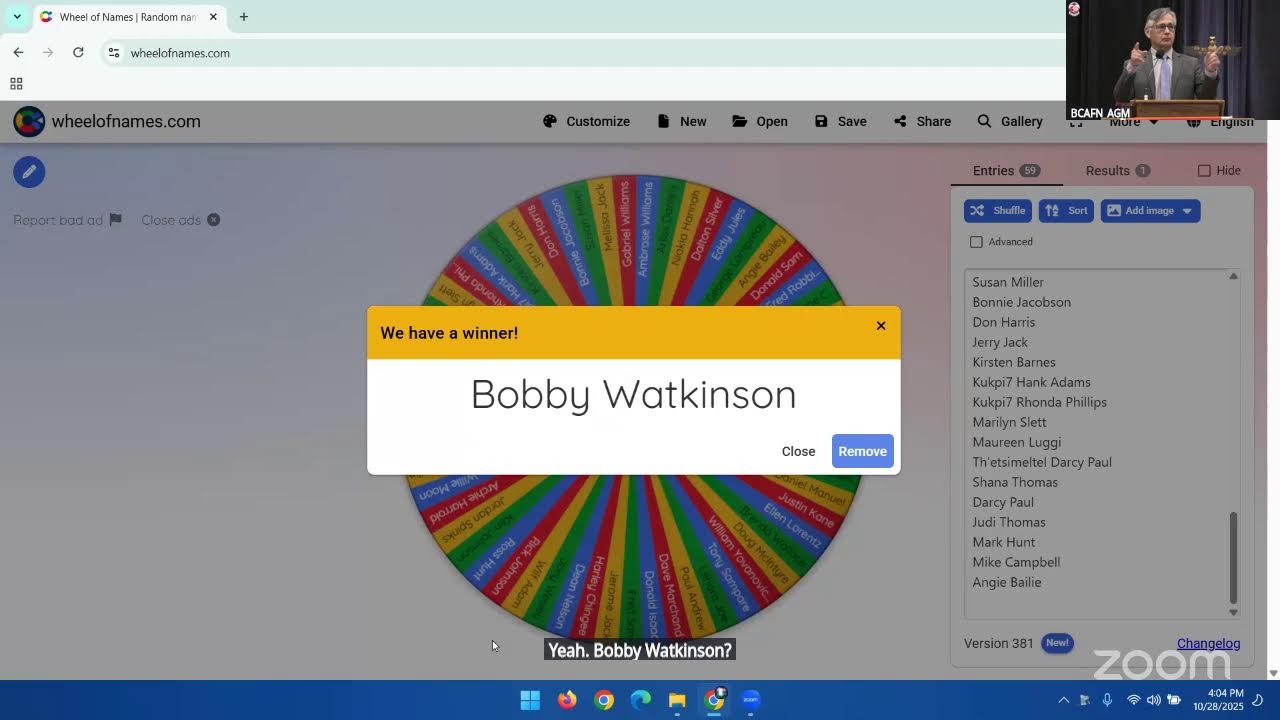The height and width of the screenshot is (720, 1280).
Task: Click the entry Marilyn Slett
Action: click(1009, 422)
